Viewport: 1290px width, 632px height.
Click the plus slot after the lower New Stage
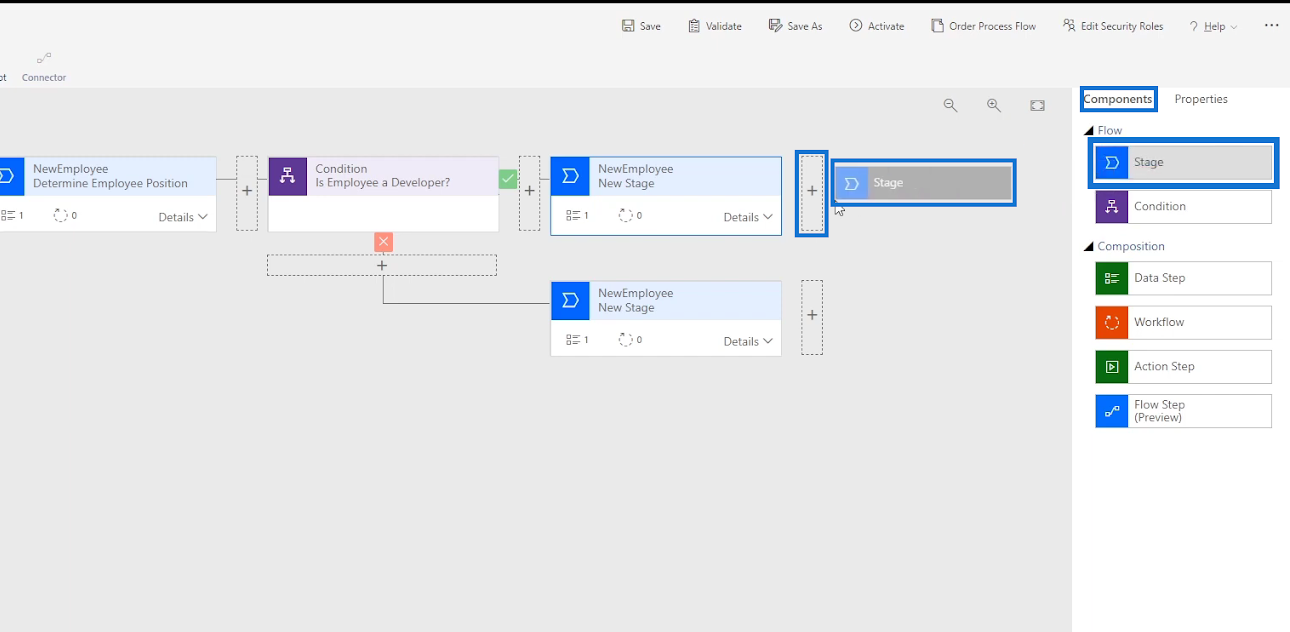point(812,317)
